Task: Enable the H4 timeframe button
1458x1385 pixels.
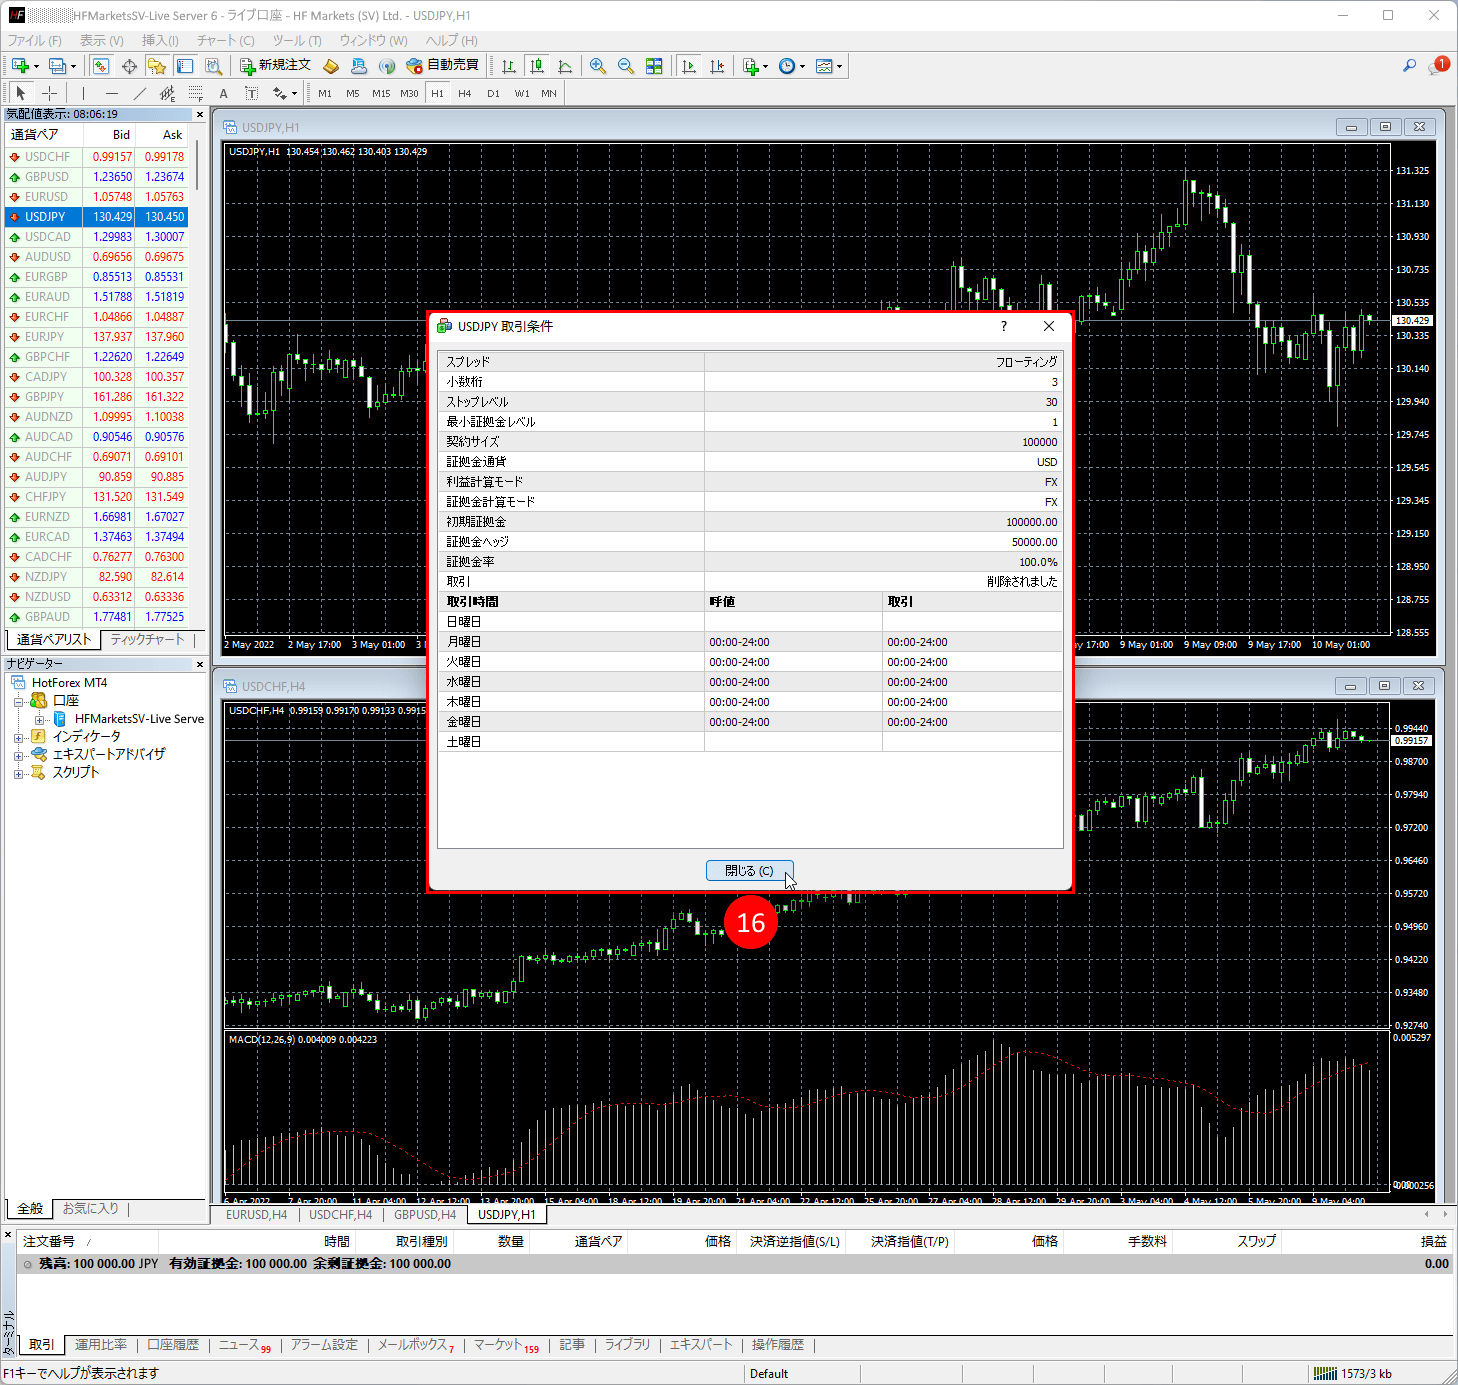Action: coord(464,93)
